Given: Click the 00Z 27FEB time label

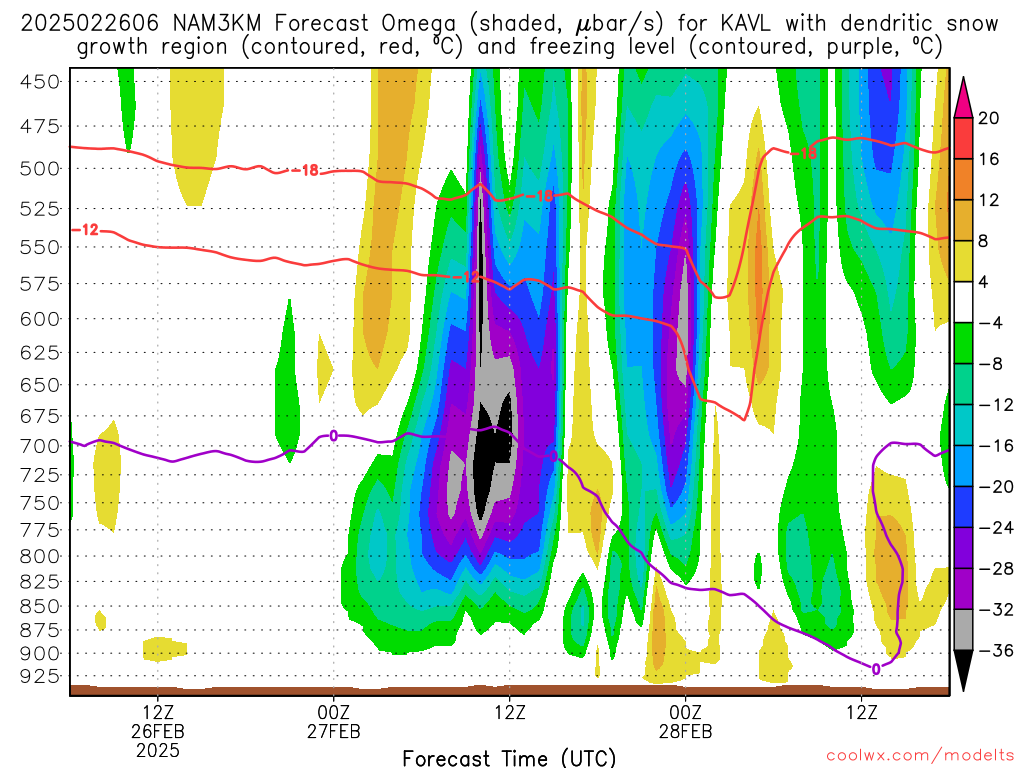Looking at the screenshot, I should pos(334,721).
